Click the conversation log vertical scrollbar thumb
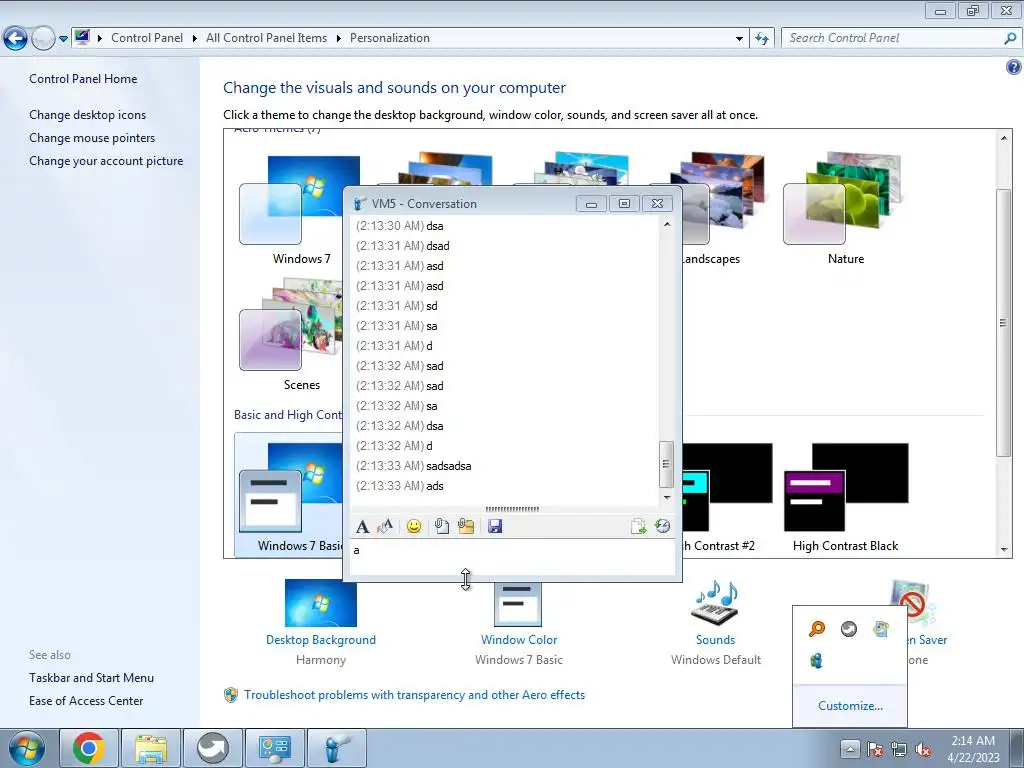 [x=666, y=464]
